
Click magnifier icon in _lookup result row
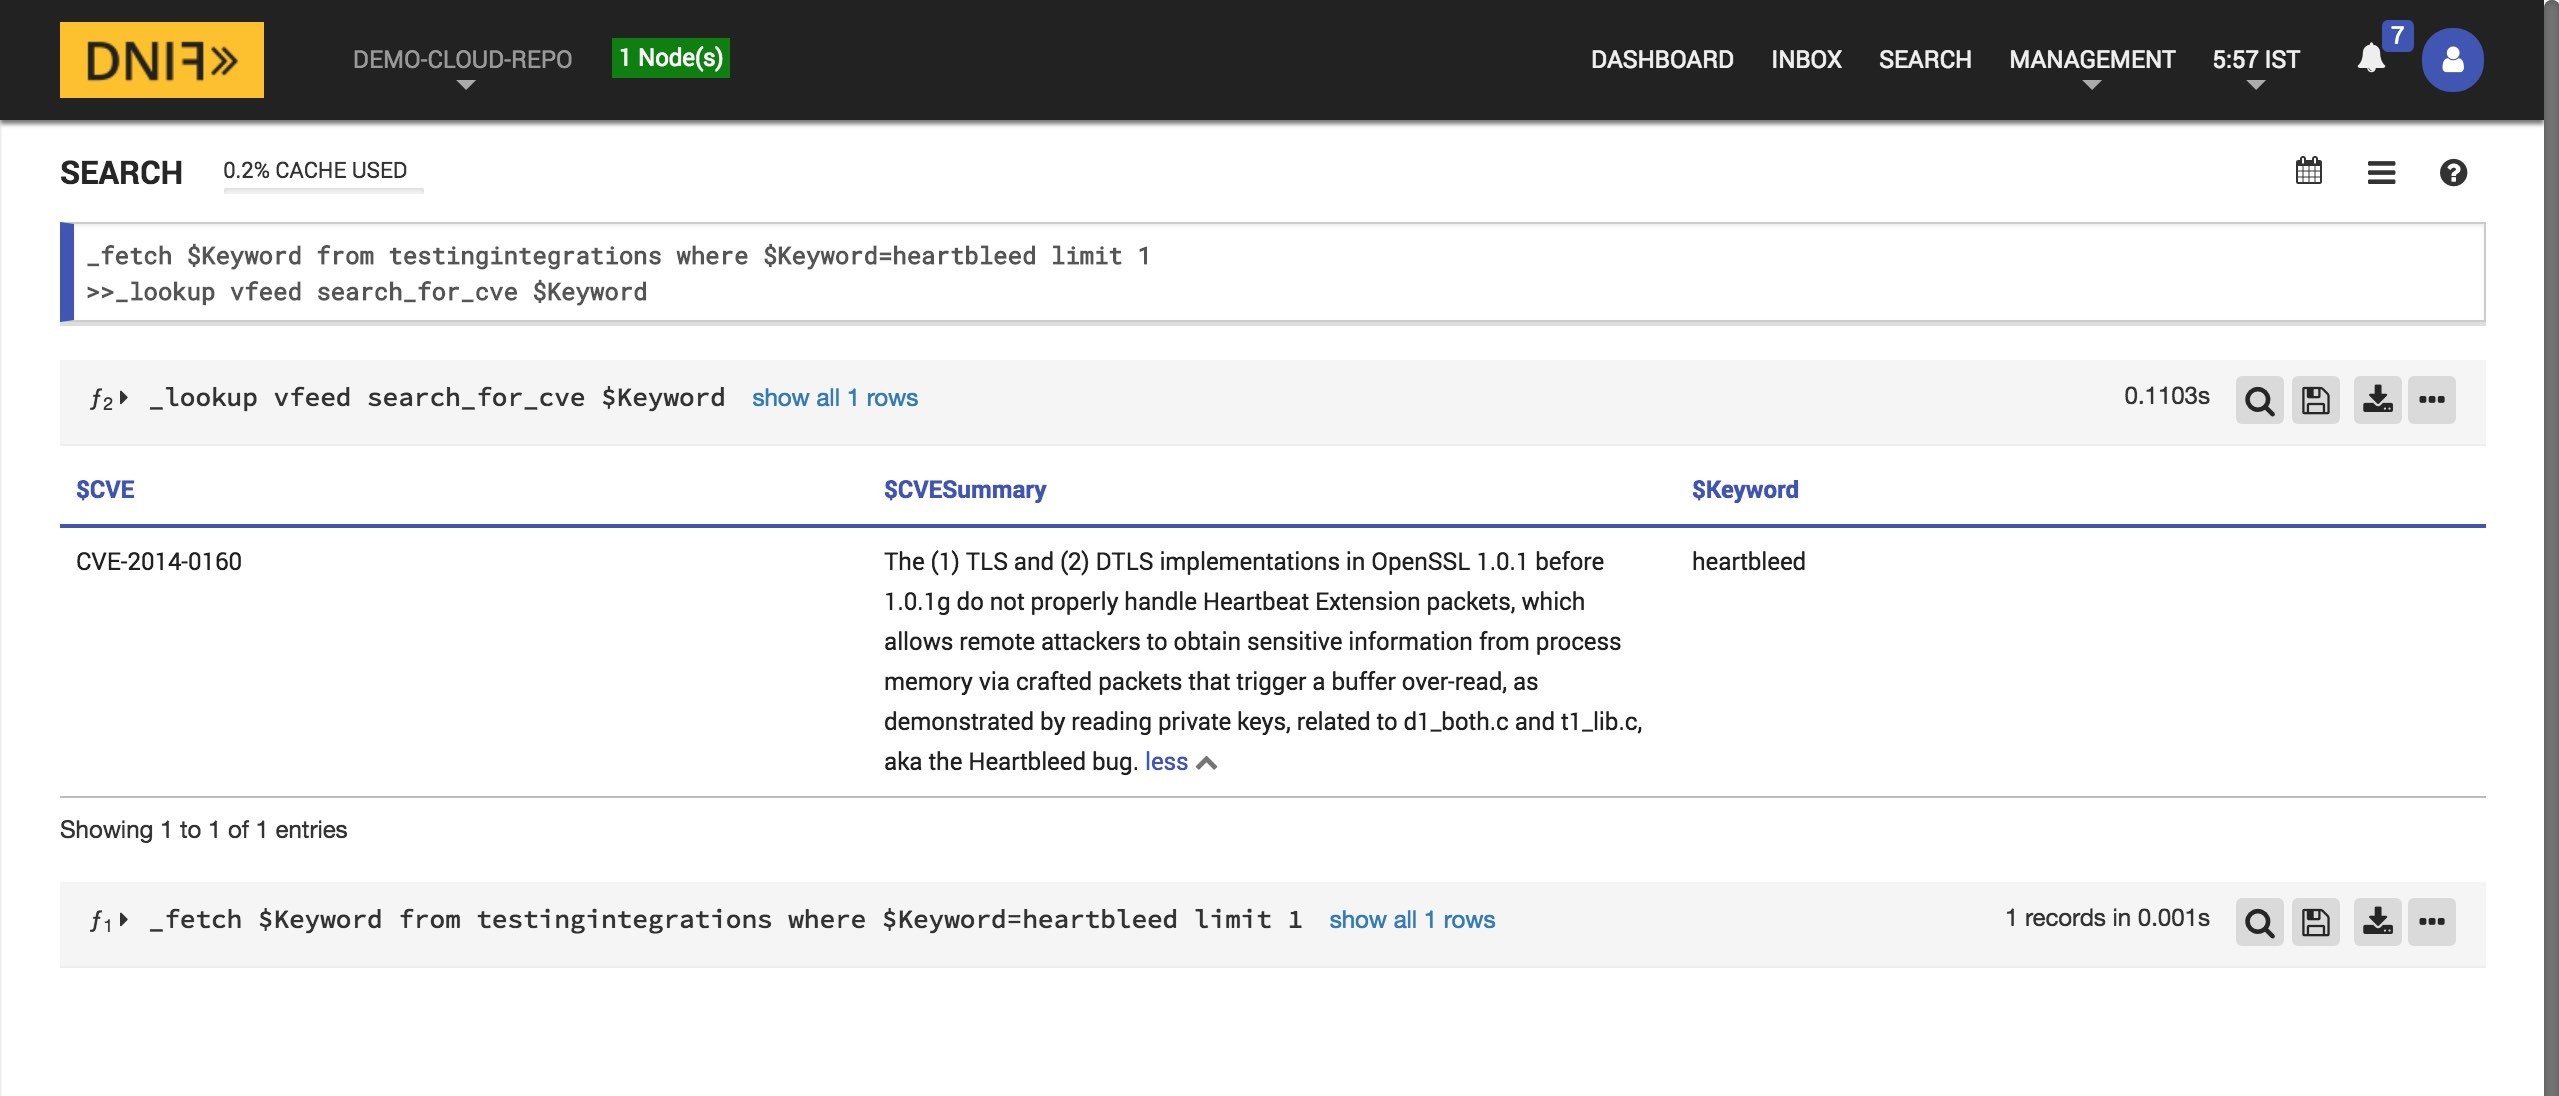[2259, 400]
